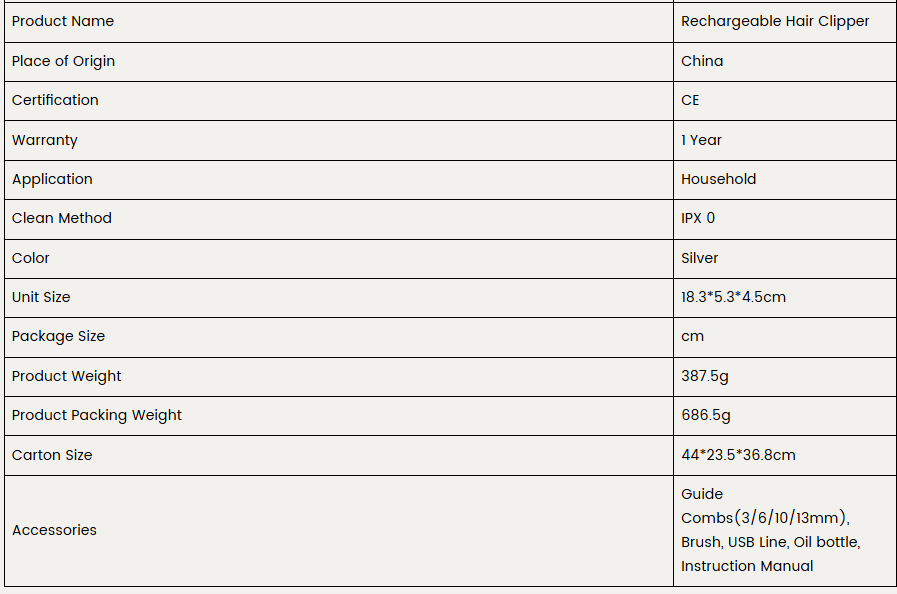Click the "Household" application value
The width and height of the screenshot is (897, 594).
[x=718, y=179]
